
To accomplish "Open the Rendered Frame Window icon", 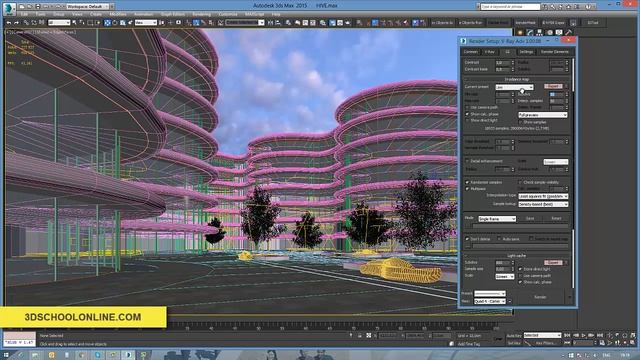I will tap(340, 22).
